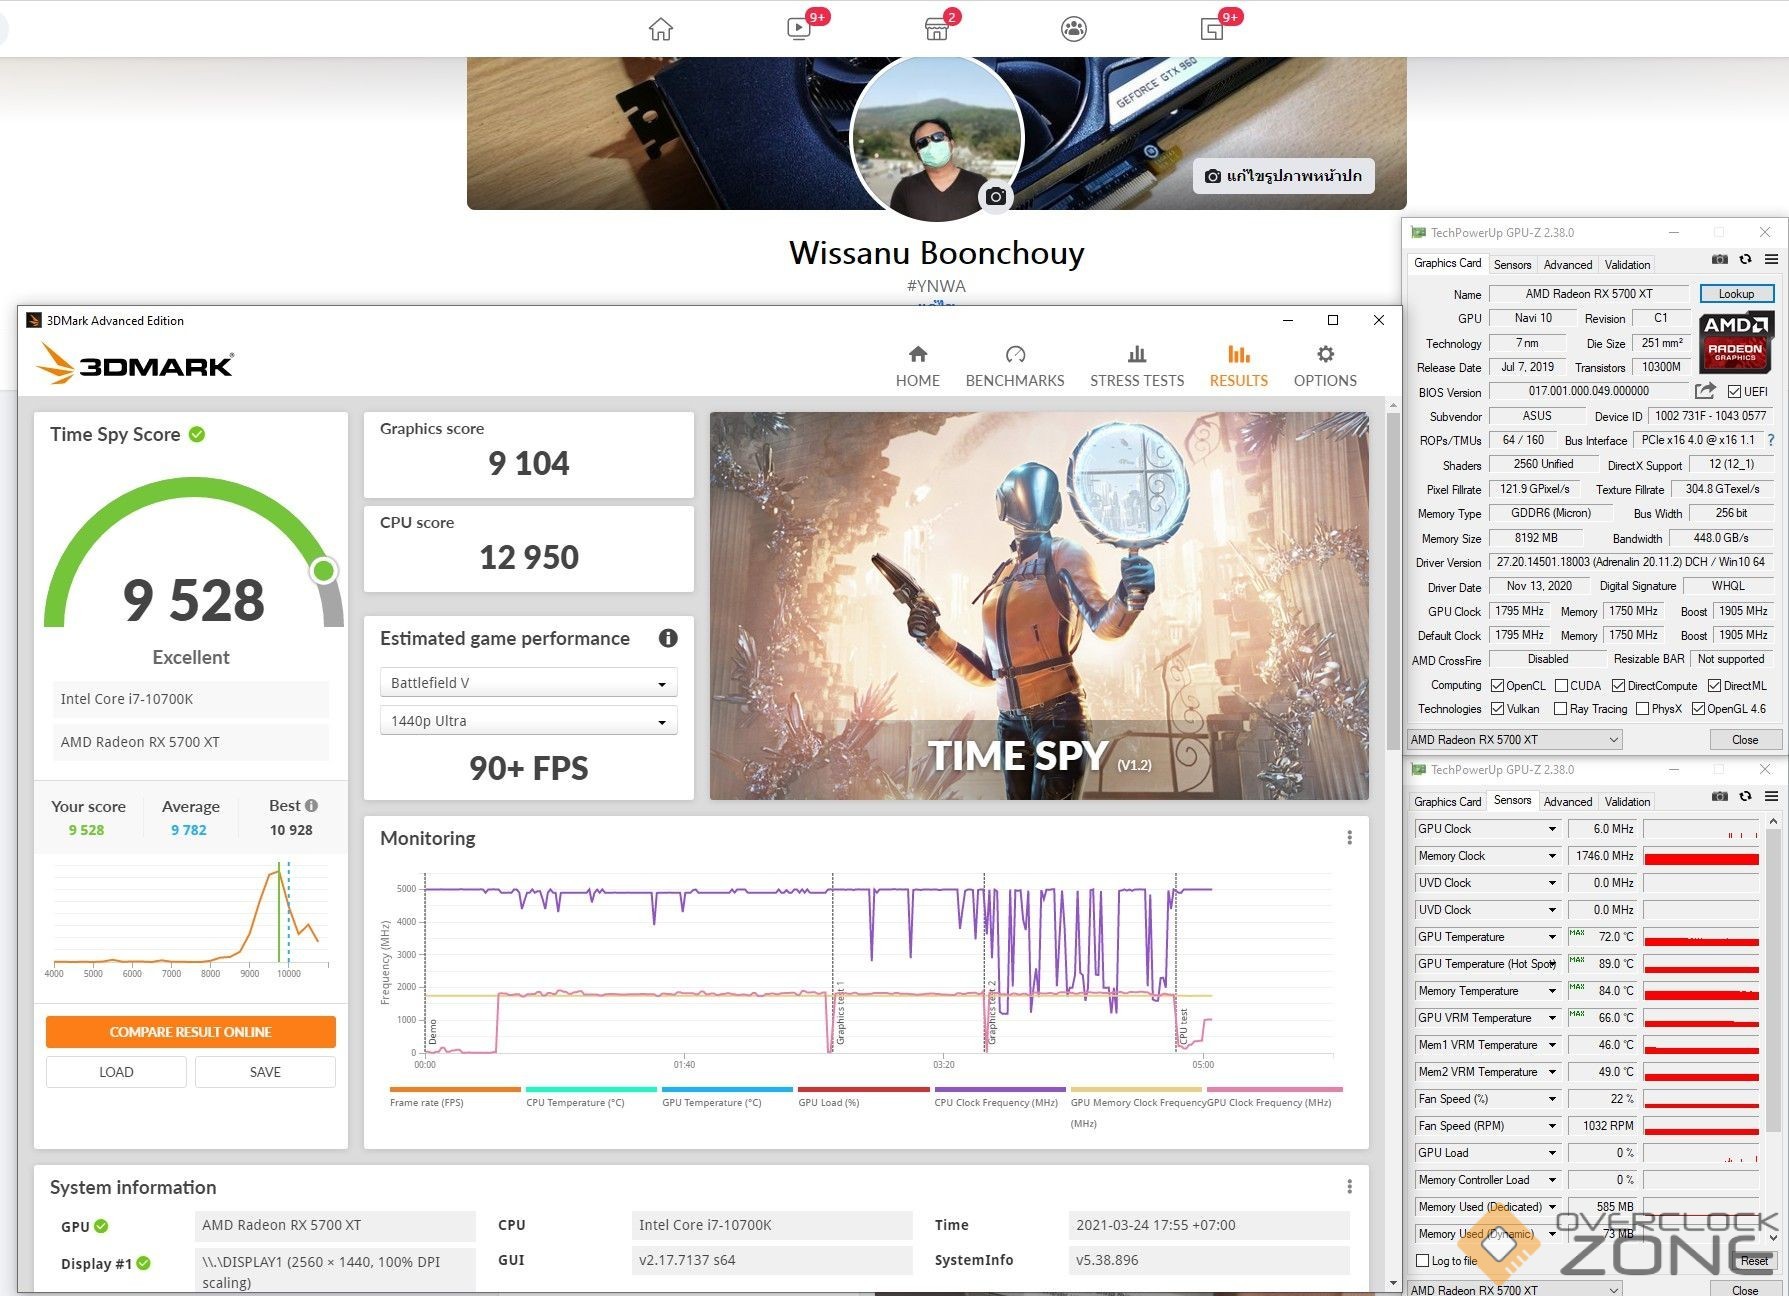The image size is (1789, 1296).
Task: Go to Stress Tests section
Action: (x=1136, y=366)
